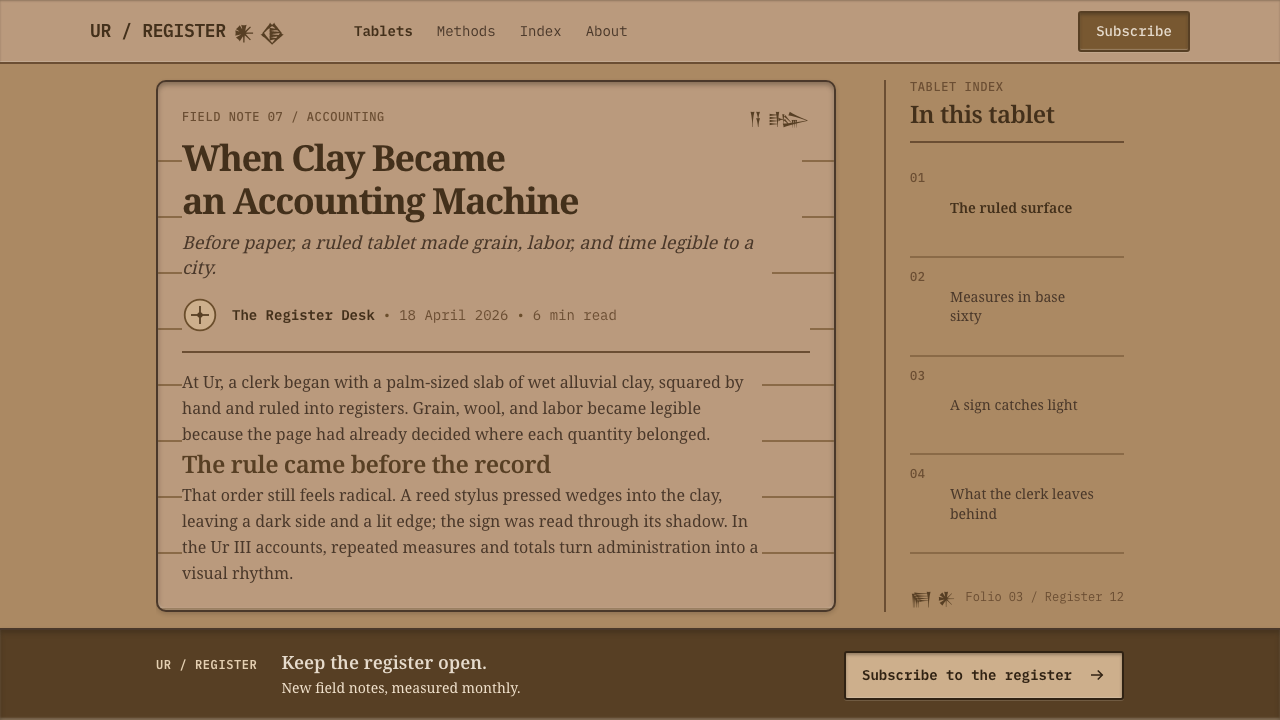Click the headline "When Clay Became an Accounting Machine"
The image size is (1280, 720).
tap(380, 180)
